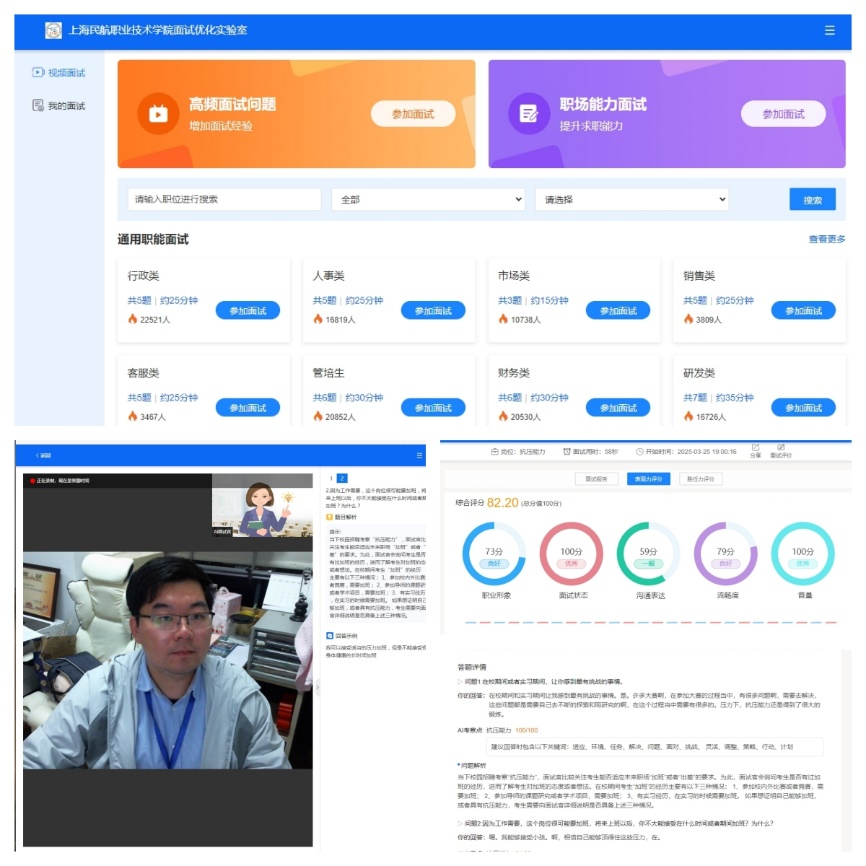Click the purple 职场能力面试 edit icon
The width and height of the screenshot is (866, 866).
[528, 113]
